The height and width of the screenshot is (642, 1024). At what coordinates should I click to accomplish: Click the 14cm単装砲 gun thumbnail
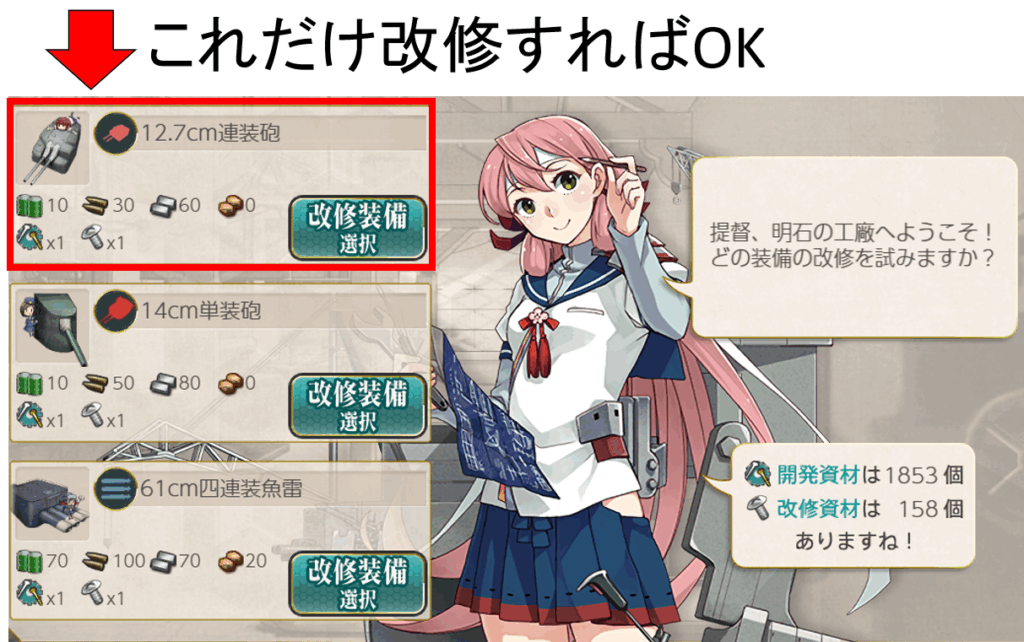coord(53,327)
